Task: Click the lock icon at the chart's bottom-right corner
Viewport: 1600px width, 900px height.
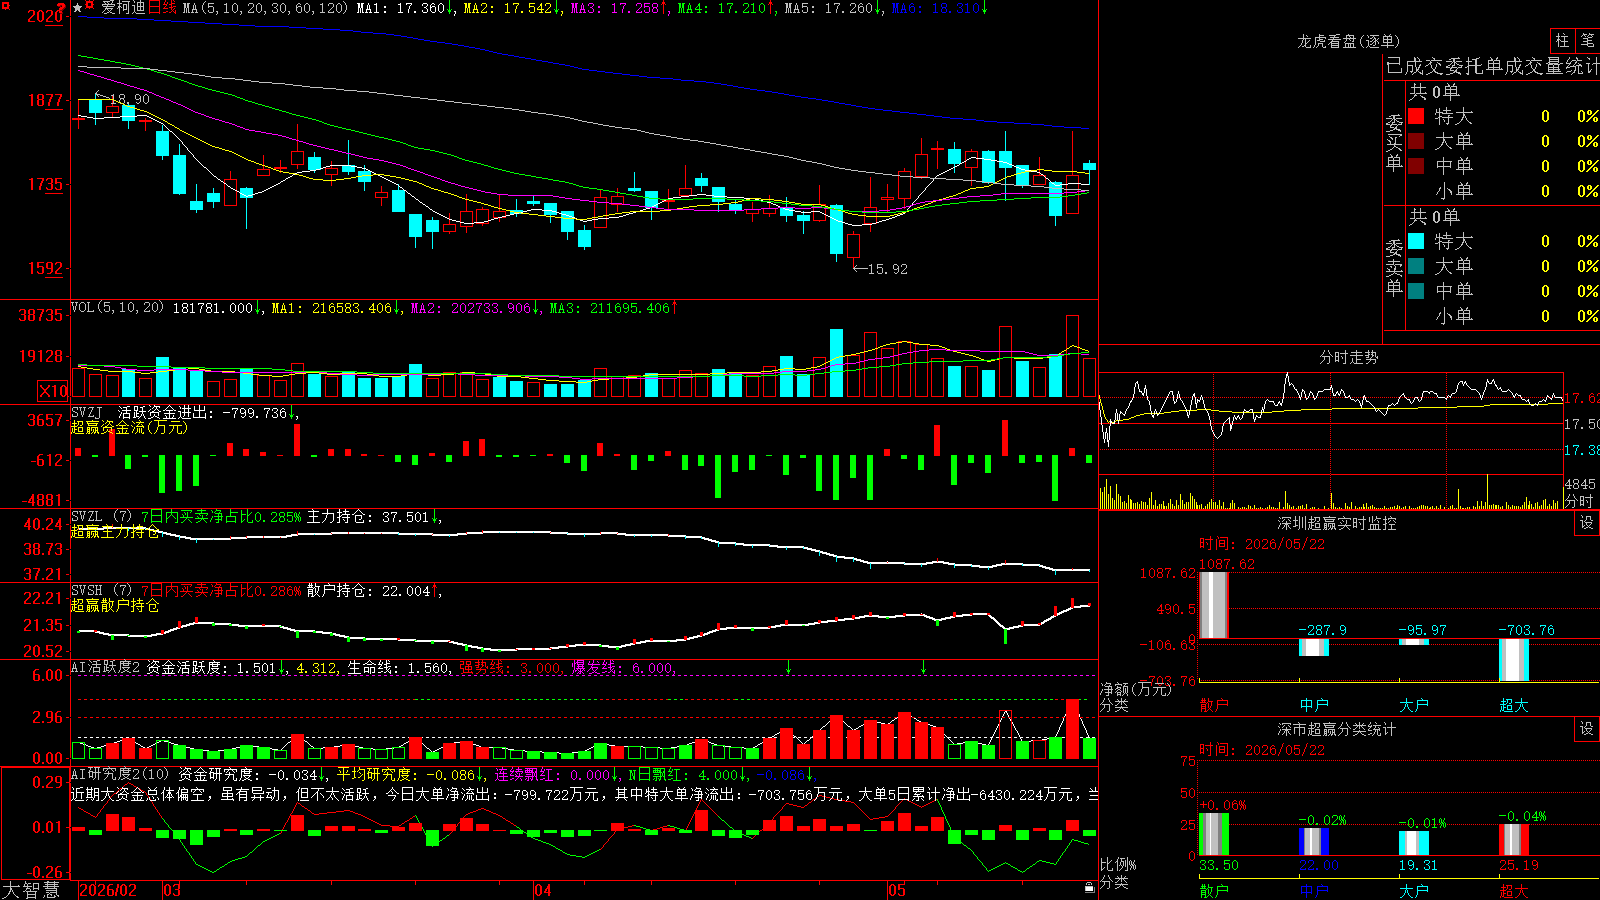Action: coord(1089,887)
